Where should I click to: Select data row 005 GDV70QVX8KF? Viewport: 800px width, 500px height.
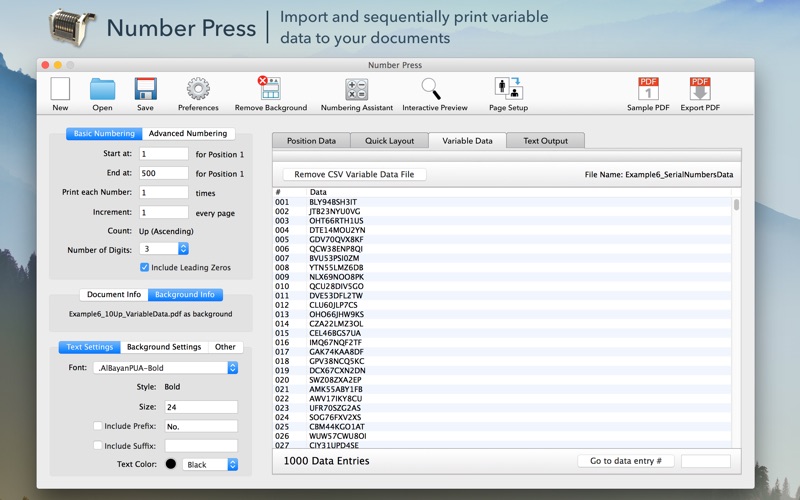click(503, 239)
